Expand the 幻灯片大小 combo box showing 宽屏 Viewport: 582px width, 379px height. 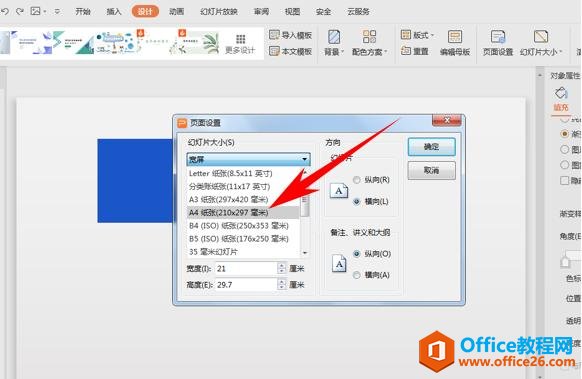(248, 160)
